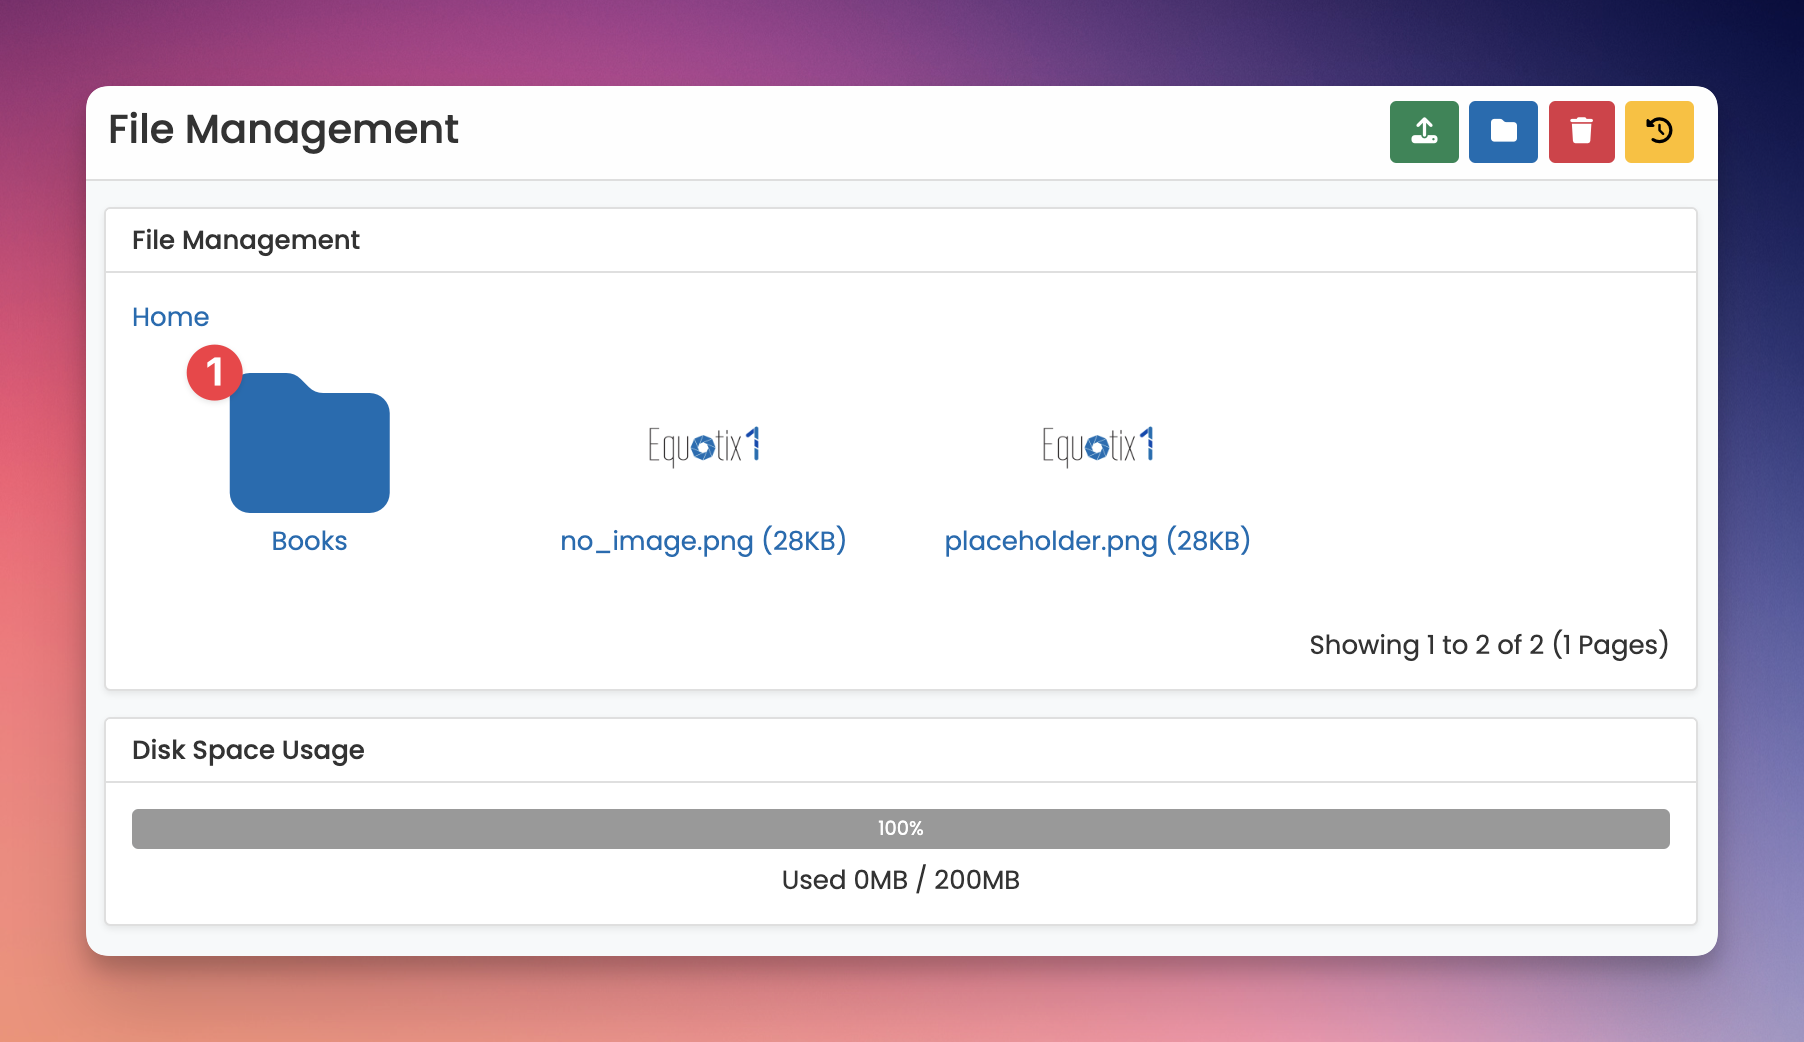Image resolution: width=1804 pixels, height=1042 pixels.
Task: Click the Used 0MB / 200MB text
Action: pos(900,880)
